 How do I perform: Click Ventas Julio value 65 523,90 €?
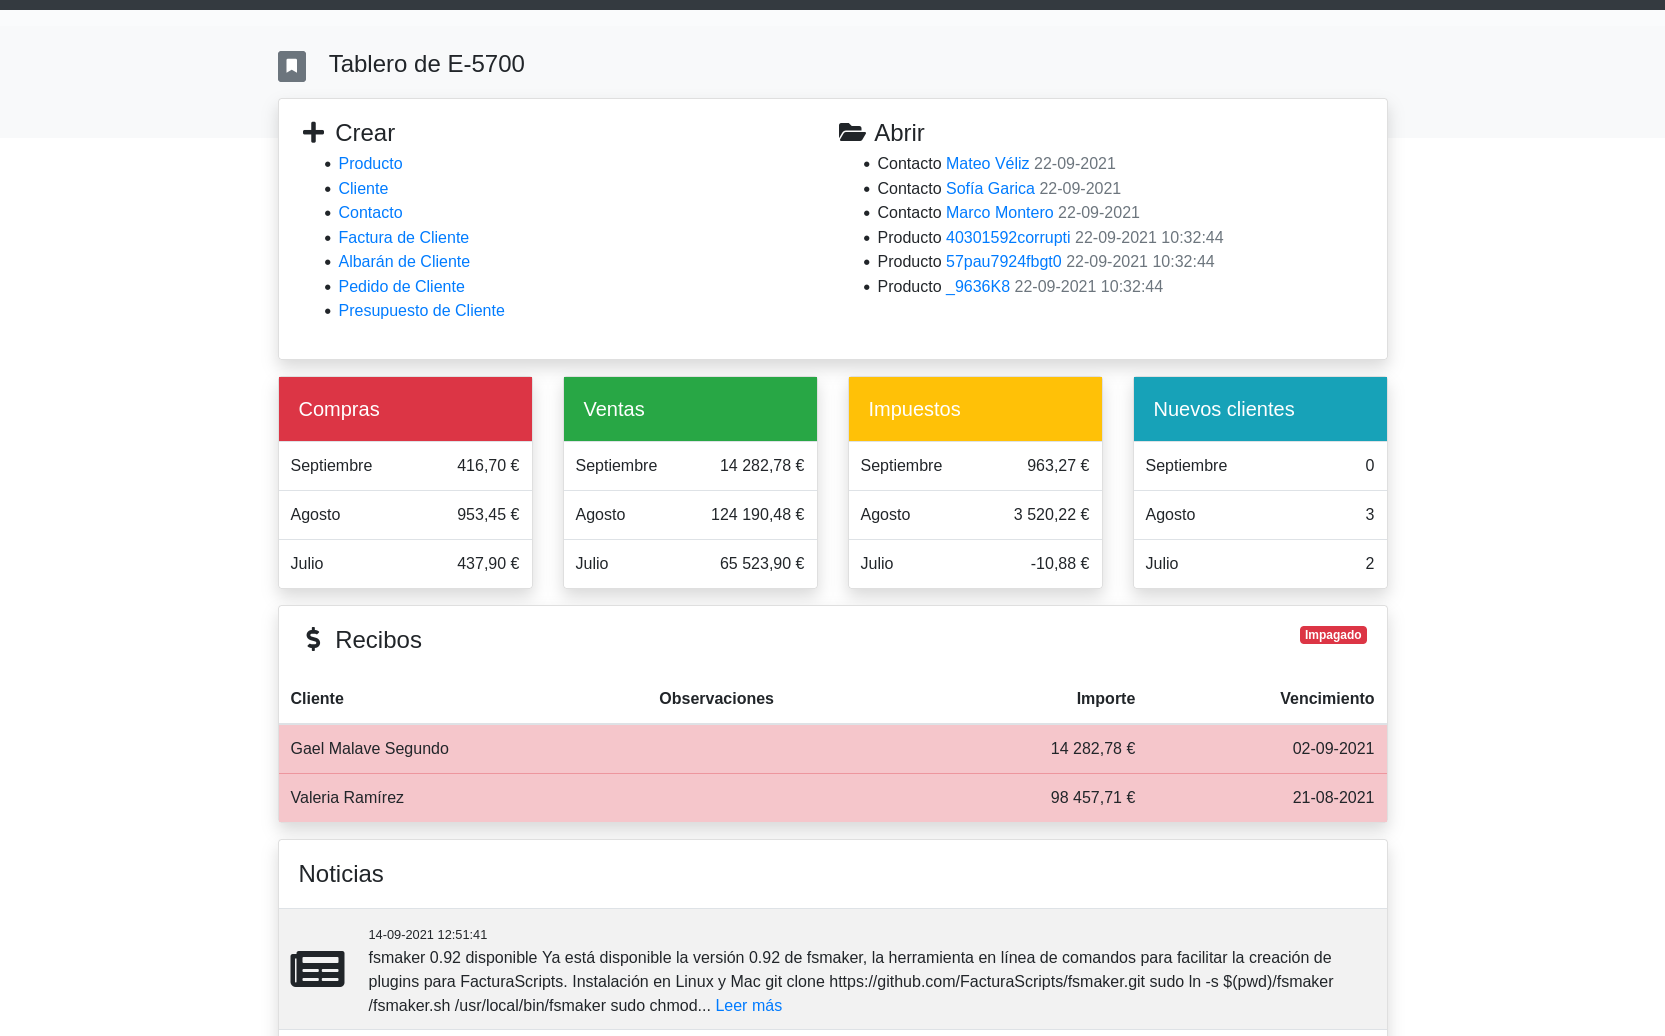[x=762, y=563]
